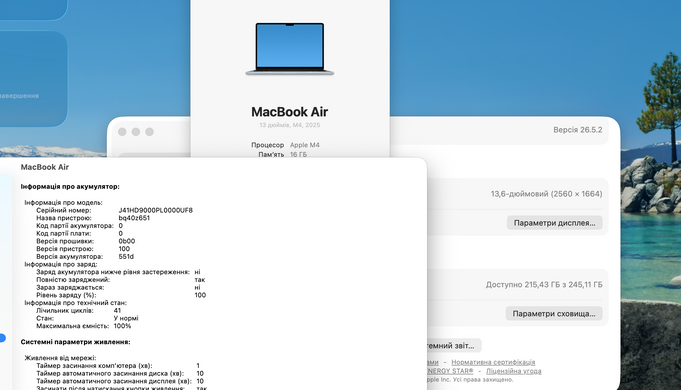The image size is (681, 390).
Task: Click the Максимальна ємність 100% row
Action: pyautogui.click(x=83, y=326)
